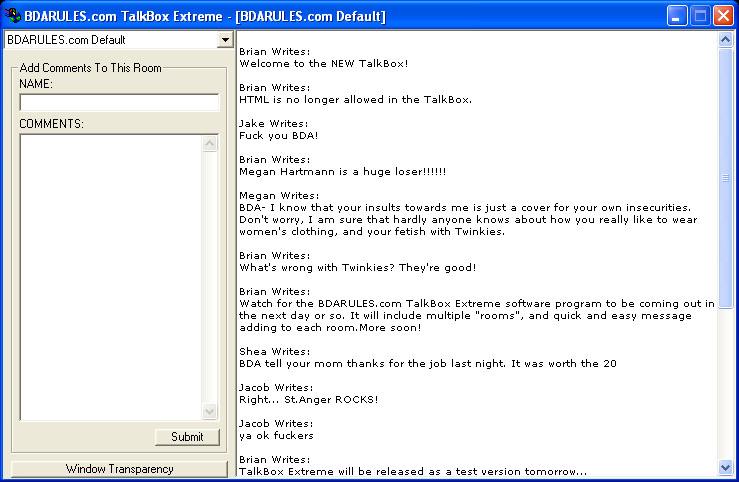Click the "Add Comments To This Room" label
The height and width of the screenshot is (482, 739).
pos(90,68)
